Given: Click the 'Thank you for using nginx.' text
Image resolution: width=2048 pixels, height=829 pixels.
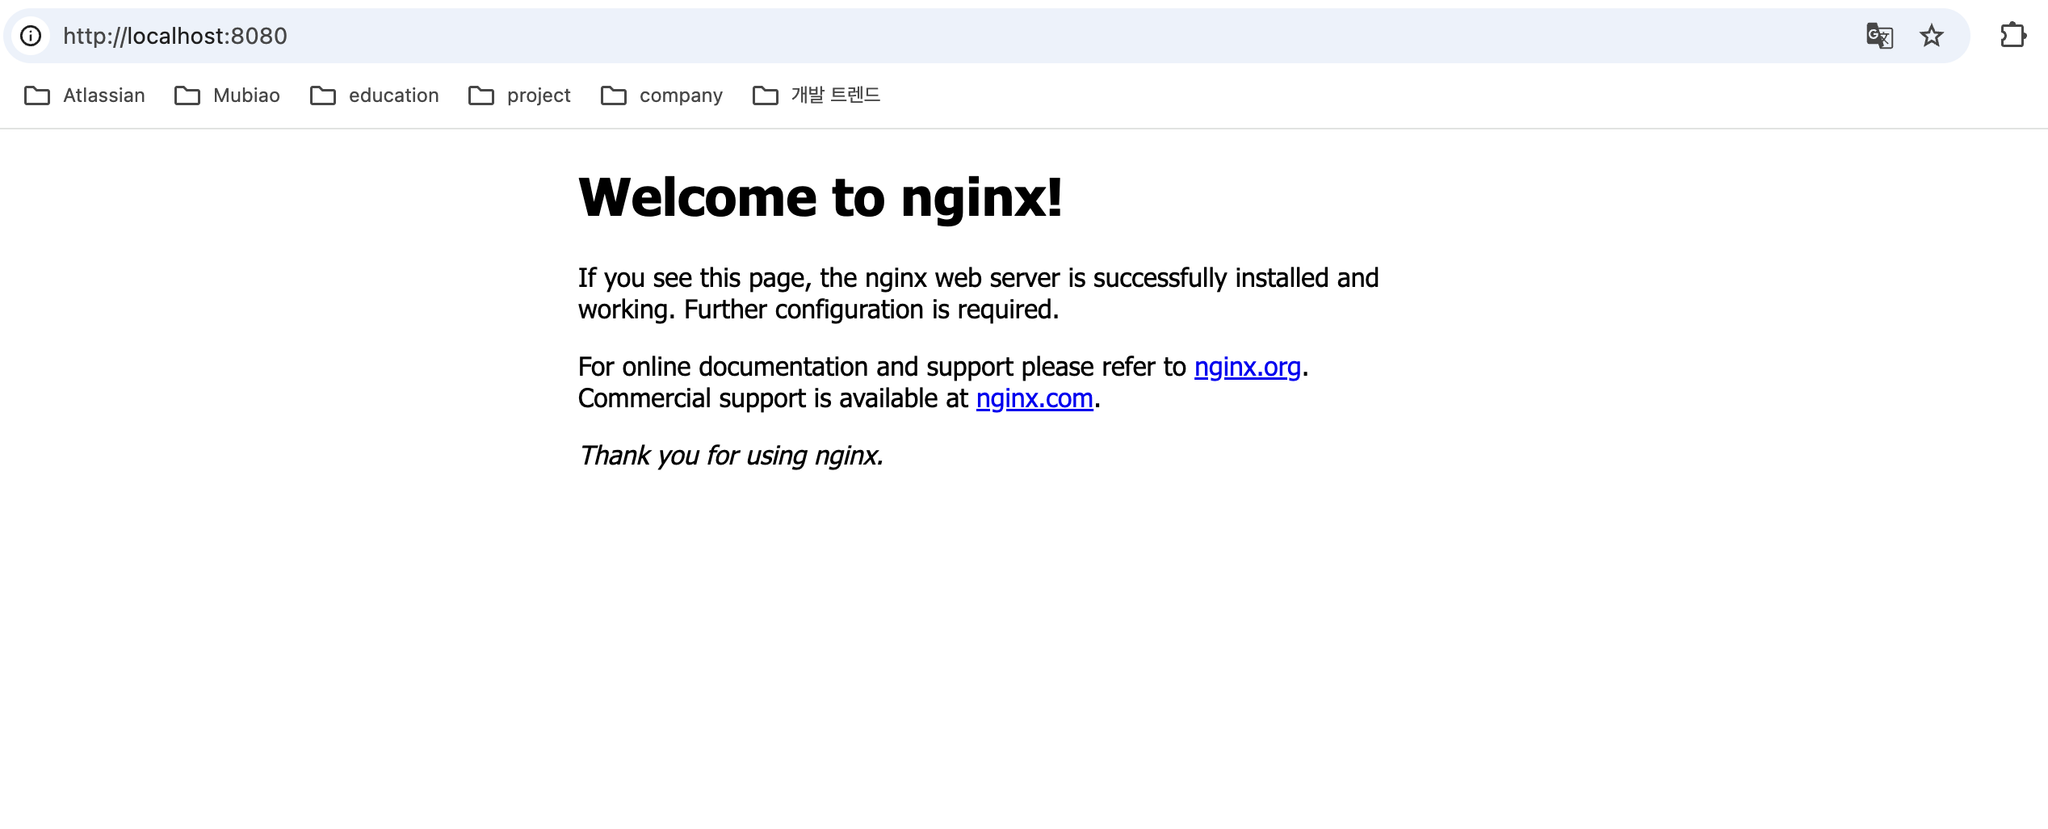Looking at the screenshot, I should pos(731,456).
